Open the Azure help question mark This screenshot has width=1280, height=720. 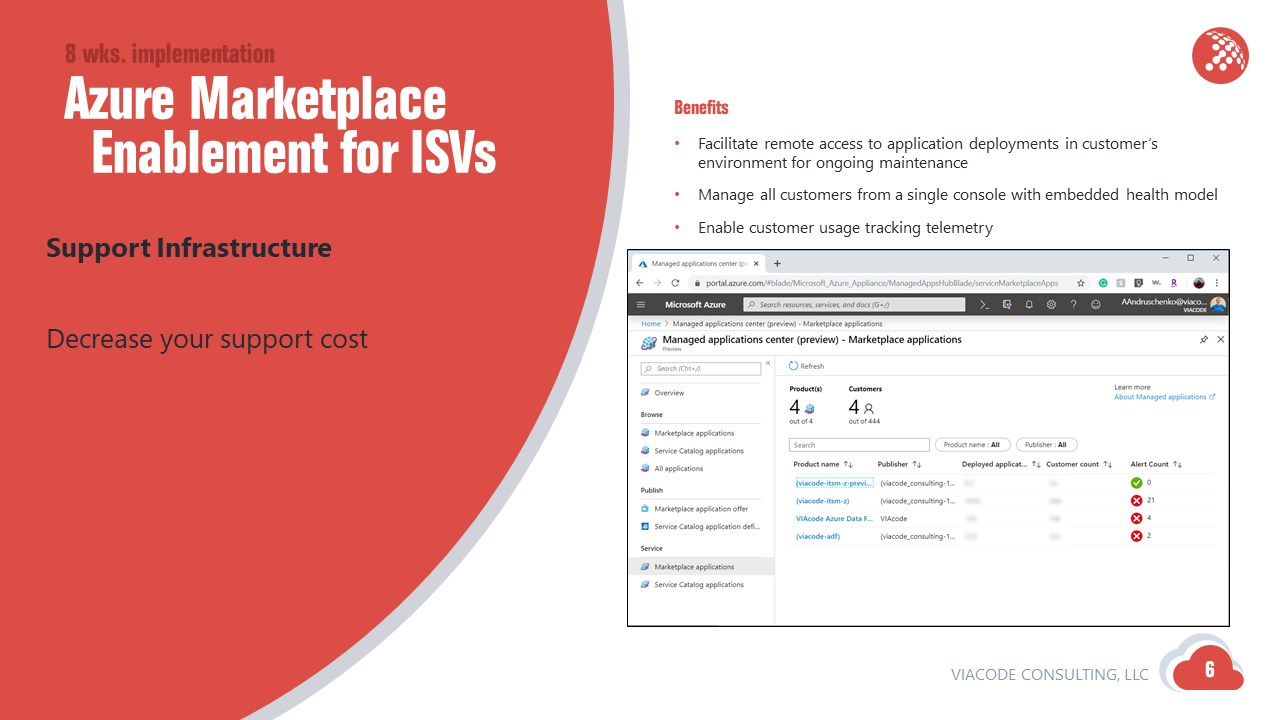(1073, 304)
